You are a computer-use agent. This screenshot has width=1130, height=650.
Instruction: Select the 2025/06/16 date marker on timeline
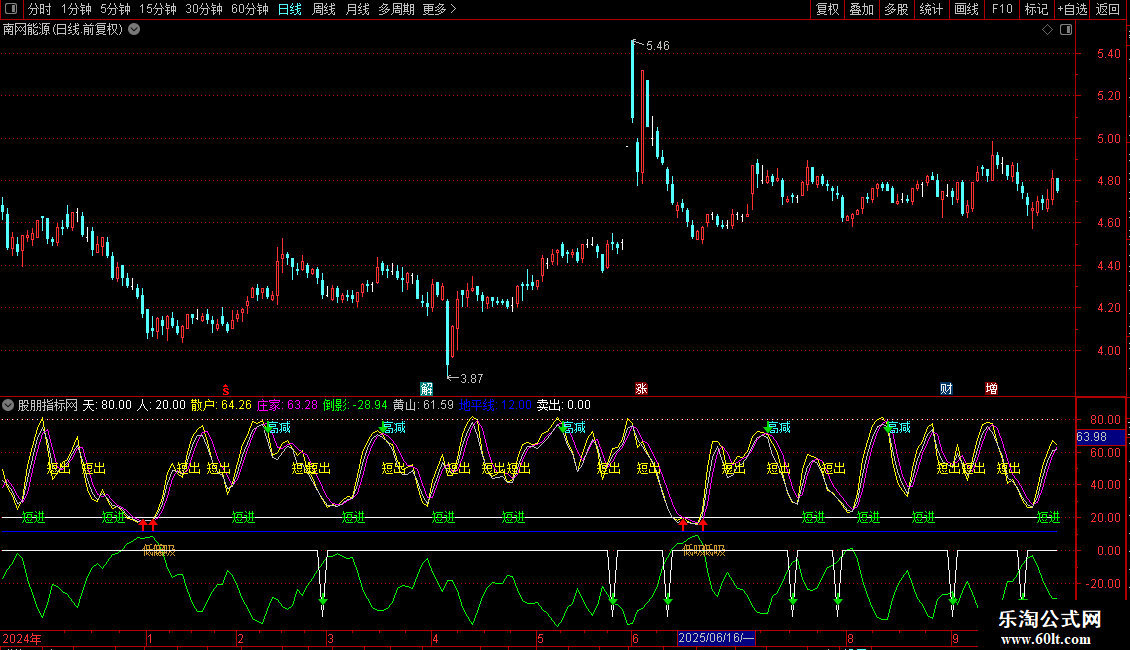[x=716, y=638]
